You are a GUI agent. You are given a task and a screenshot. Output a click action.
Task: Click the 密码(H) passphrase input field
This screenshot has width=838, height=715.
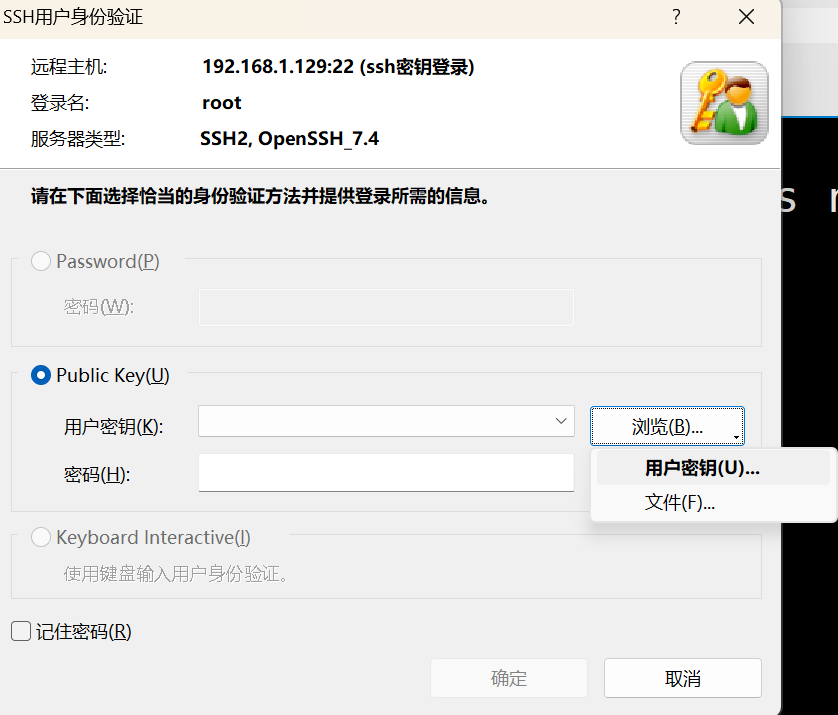click(386, 472)
